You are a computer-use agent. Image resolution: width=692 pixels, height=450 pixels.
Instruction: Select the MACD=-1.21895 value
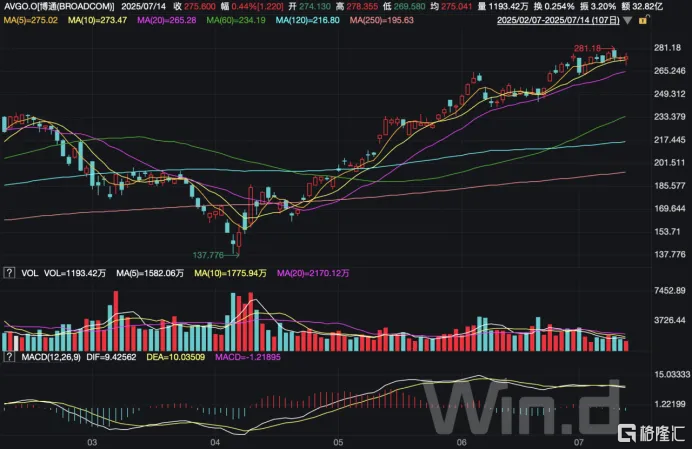pos(248,357)
